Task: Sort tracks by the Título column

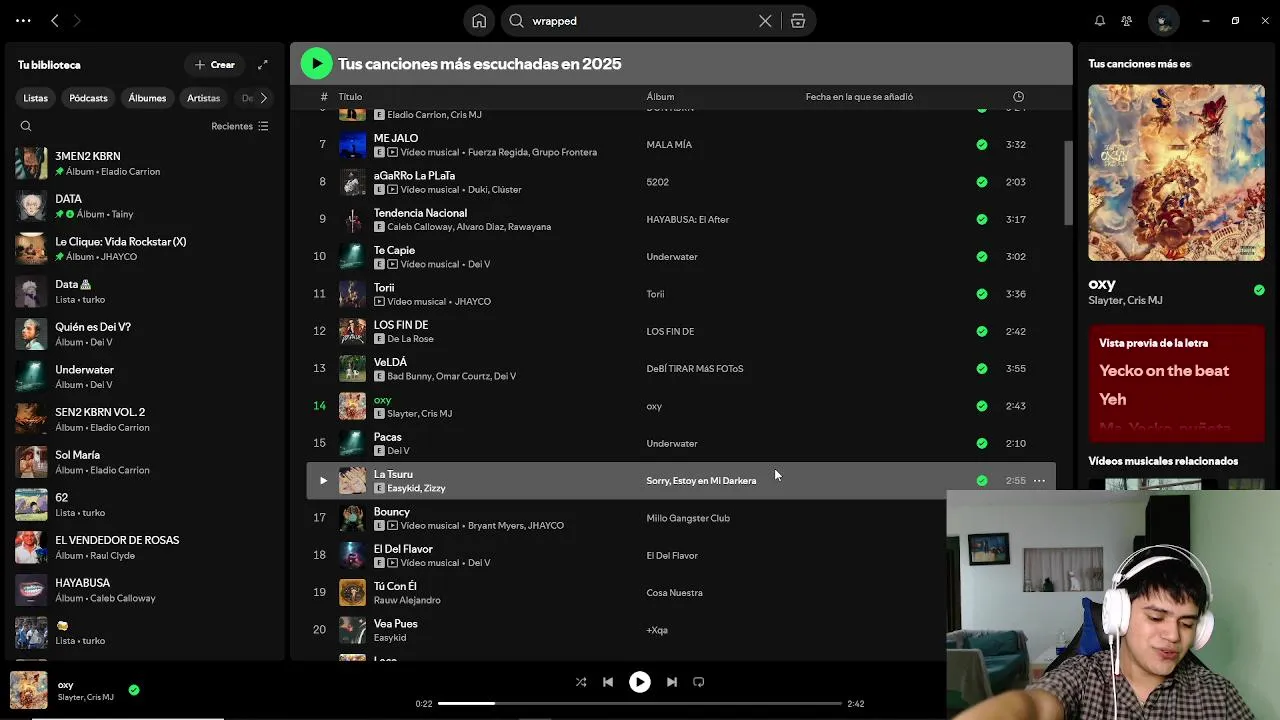Action: pyautogui.click(x=350, y=97)
